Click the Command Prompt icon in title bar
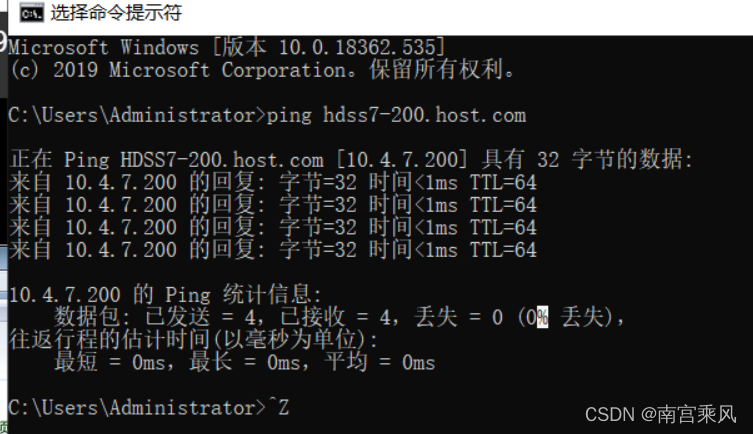 [31, 13]
